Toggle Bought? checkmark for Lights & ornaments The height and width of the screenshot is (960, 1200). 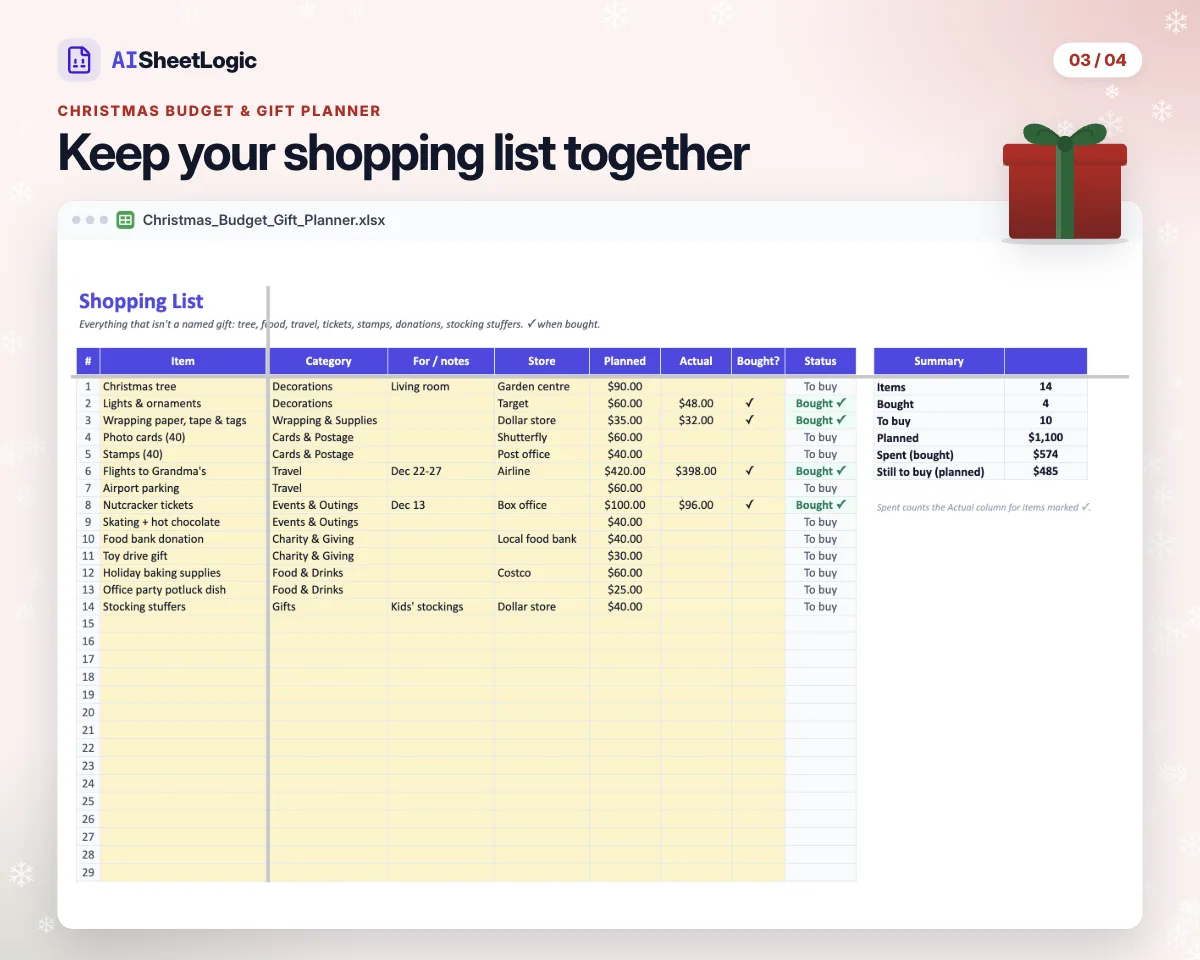[749, 403]
